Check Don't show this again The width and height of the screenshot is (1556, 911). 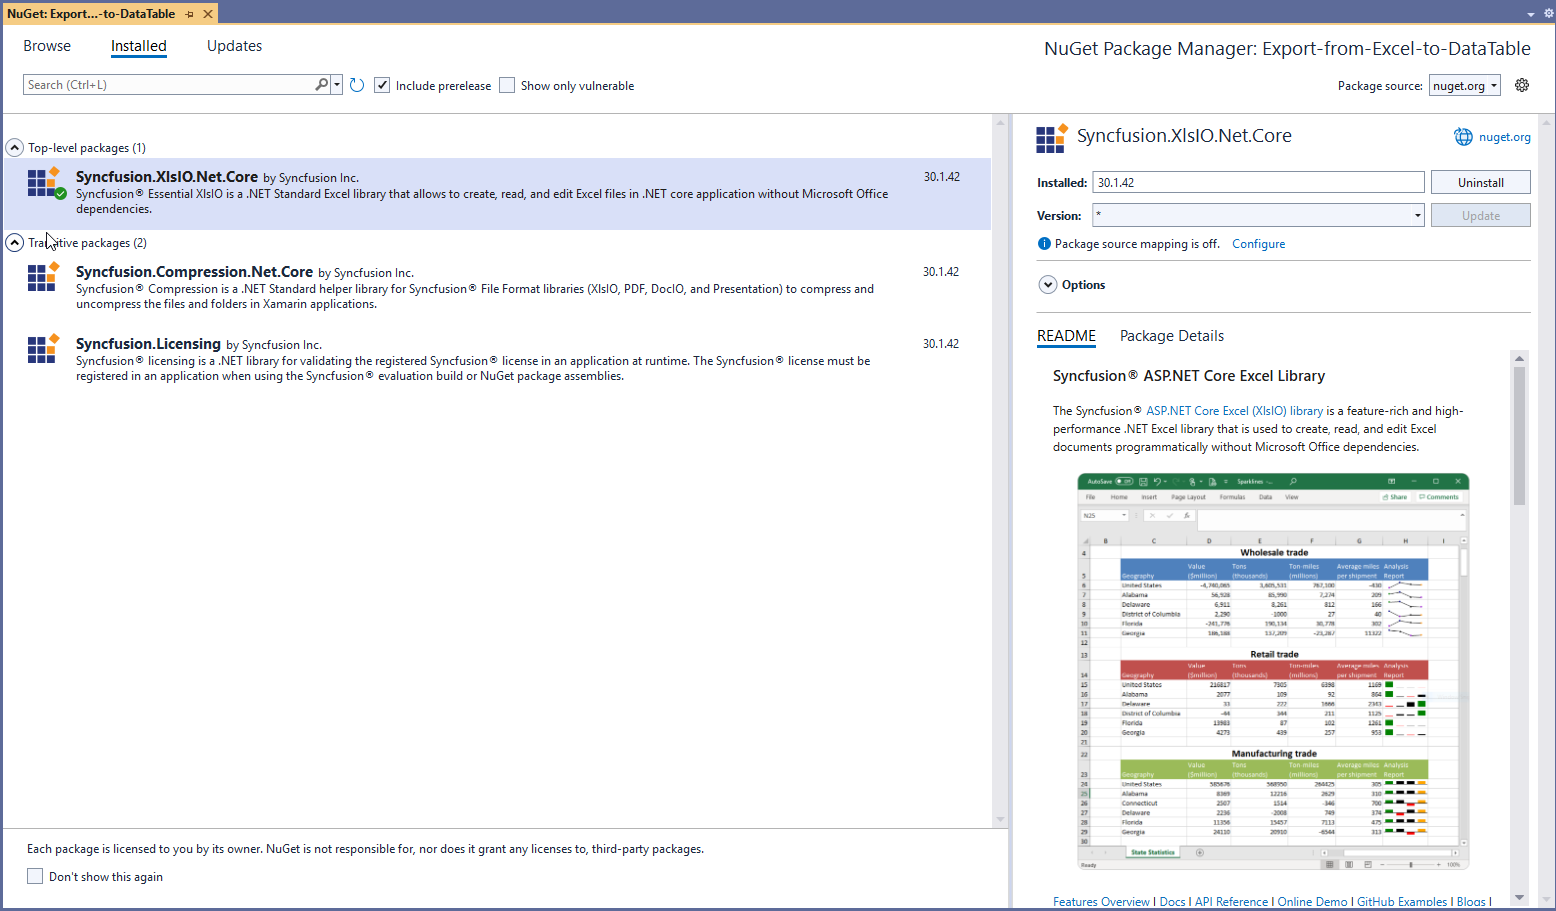point(35,876)
